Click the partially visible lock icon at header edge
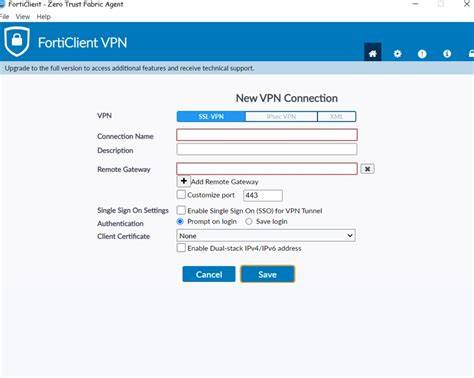 (471, 54)
